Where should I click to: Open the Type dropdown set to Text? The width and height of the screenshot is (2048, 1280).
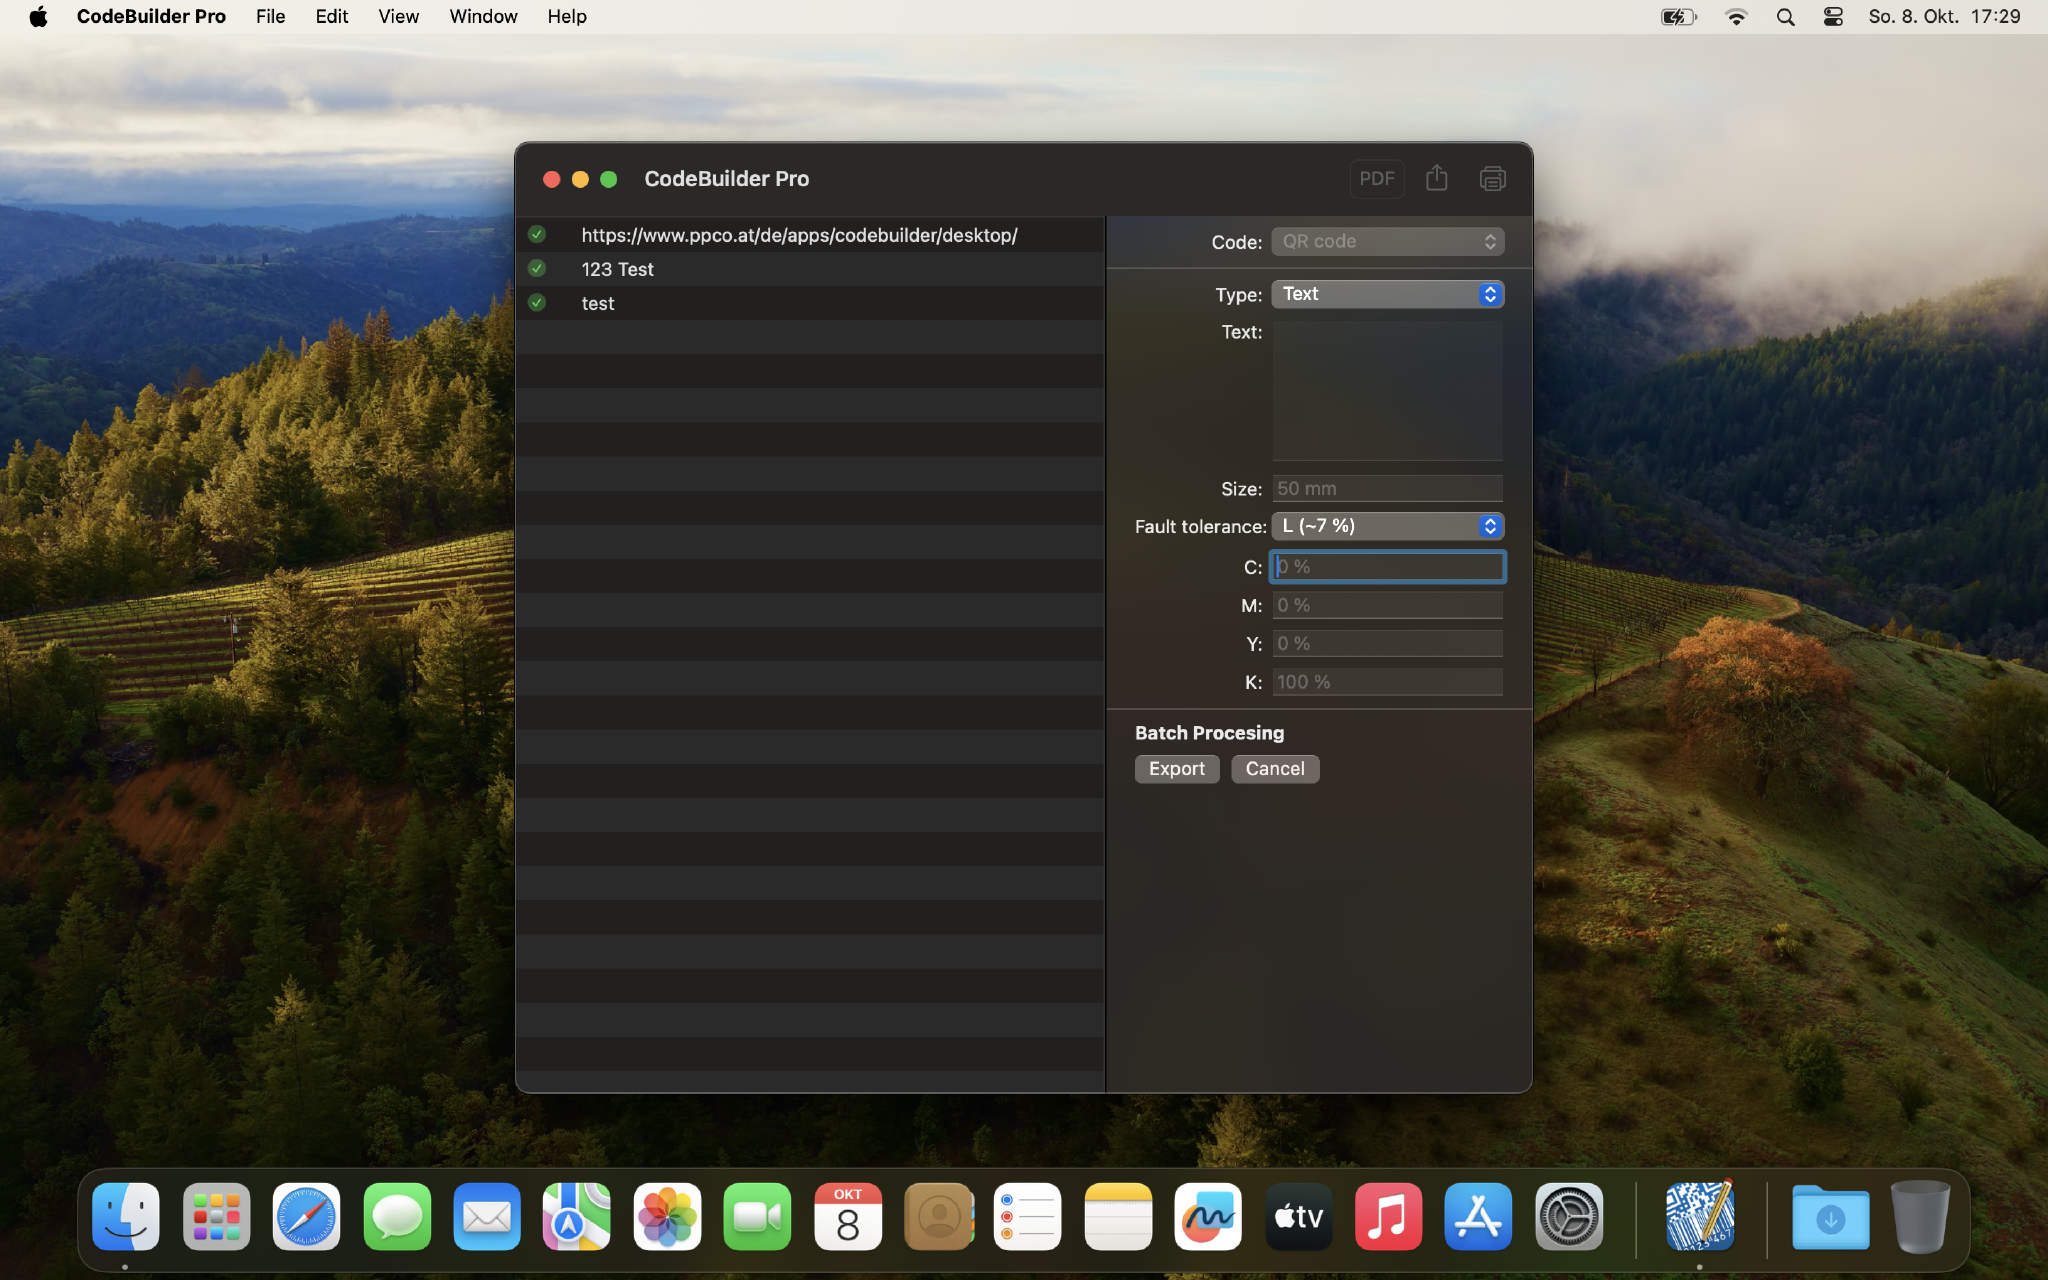click(x=1387, y=294)
